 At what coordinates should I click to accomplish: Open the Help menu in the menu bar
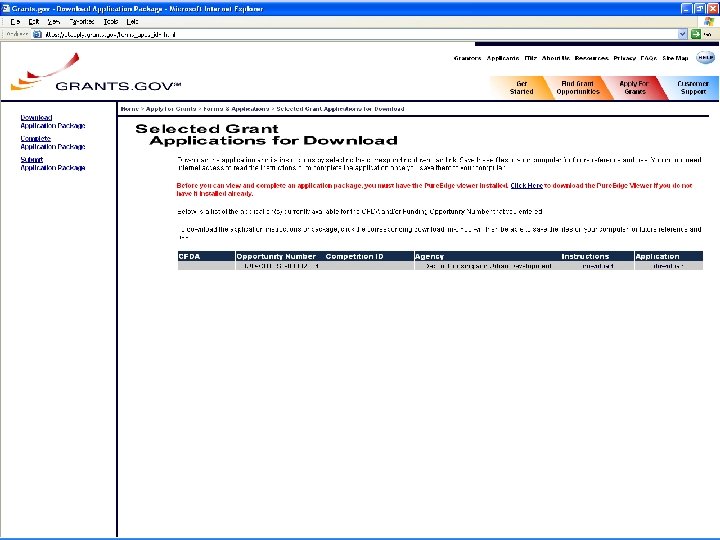tap(132, 22)
